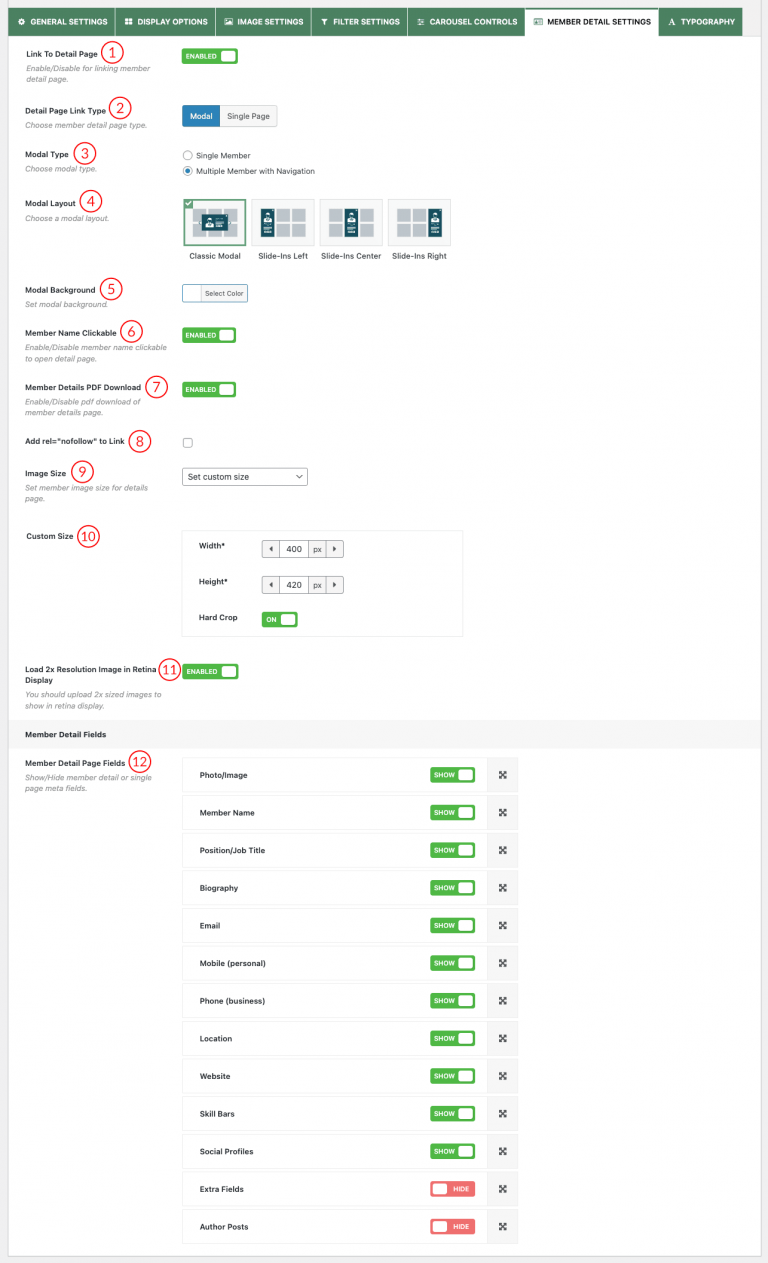This screenshot has height=1263, width=768.
Task: Select the Slide-Ins Center modal layout
Action: [x=350, y=222]
